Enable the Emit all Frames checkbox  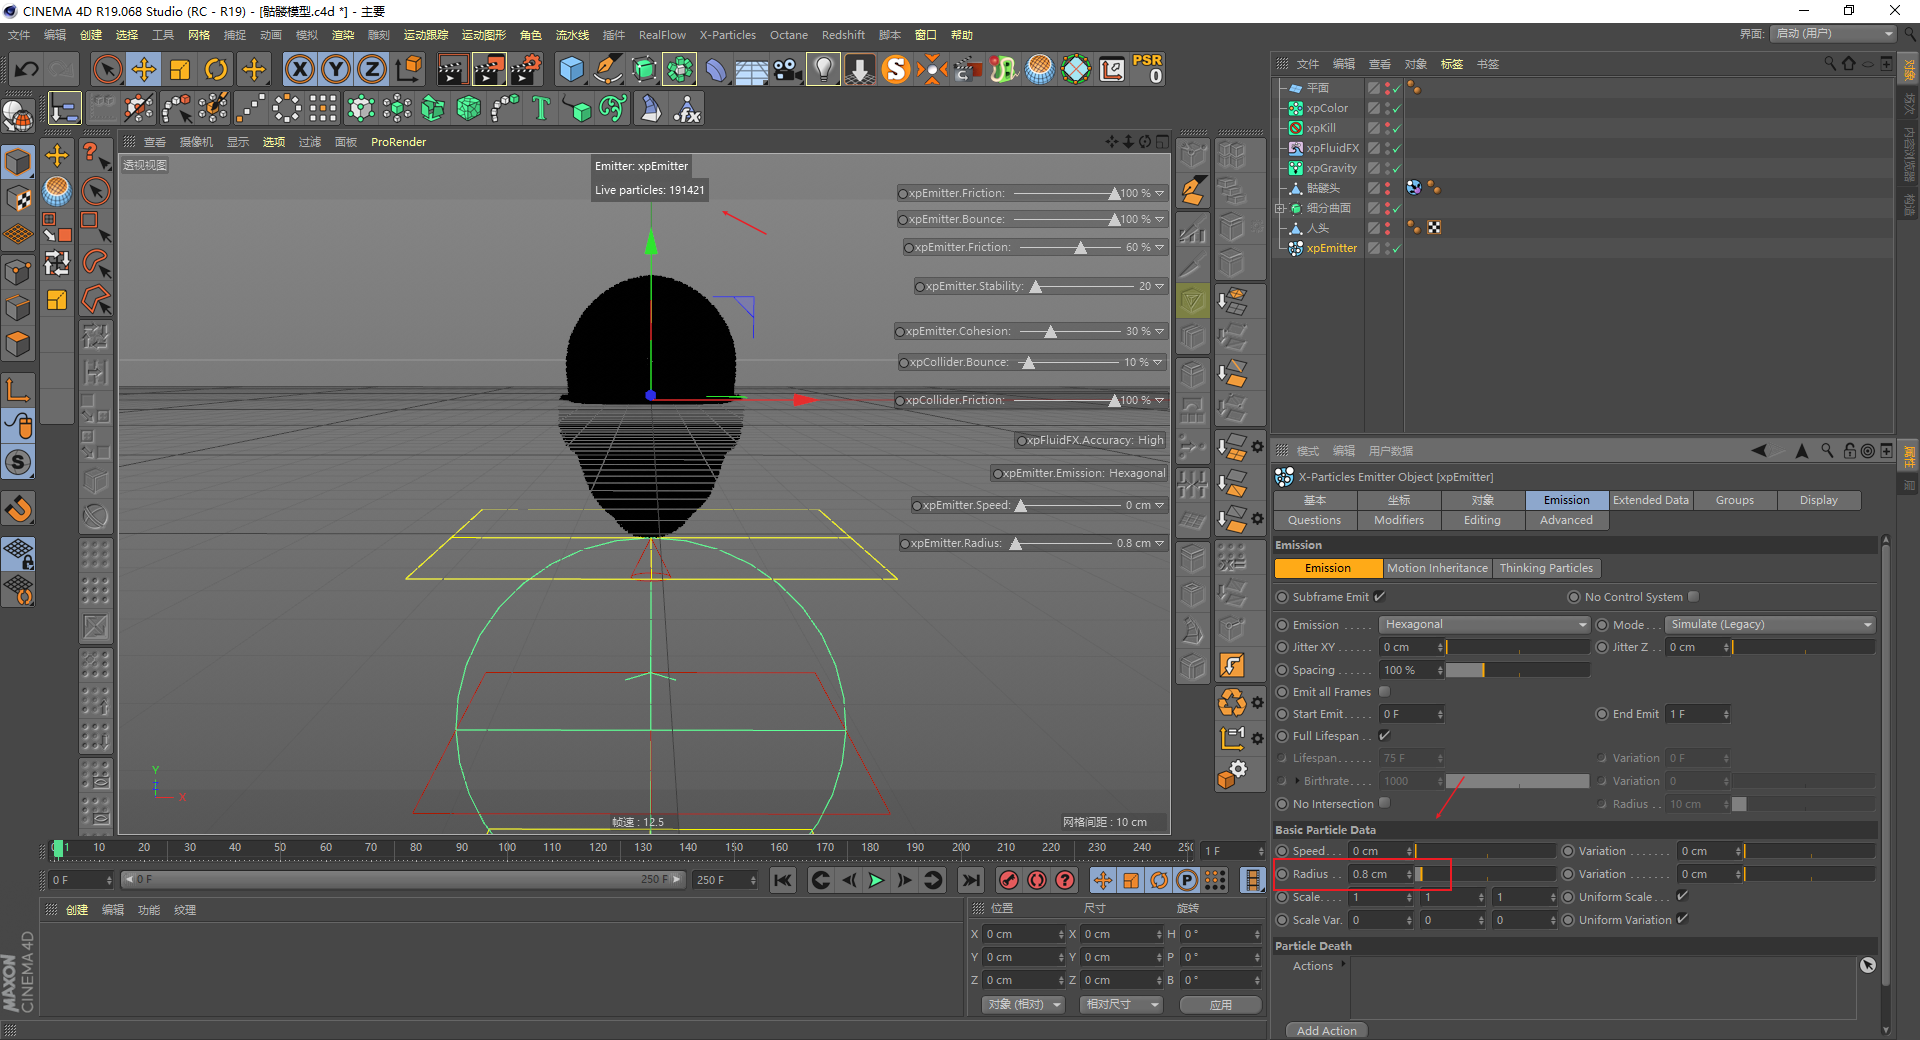[1385, 692]
